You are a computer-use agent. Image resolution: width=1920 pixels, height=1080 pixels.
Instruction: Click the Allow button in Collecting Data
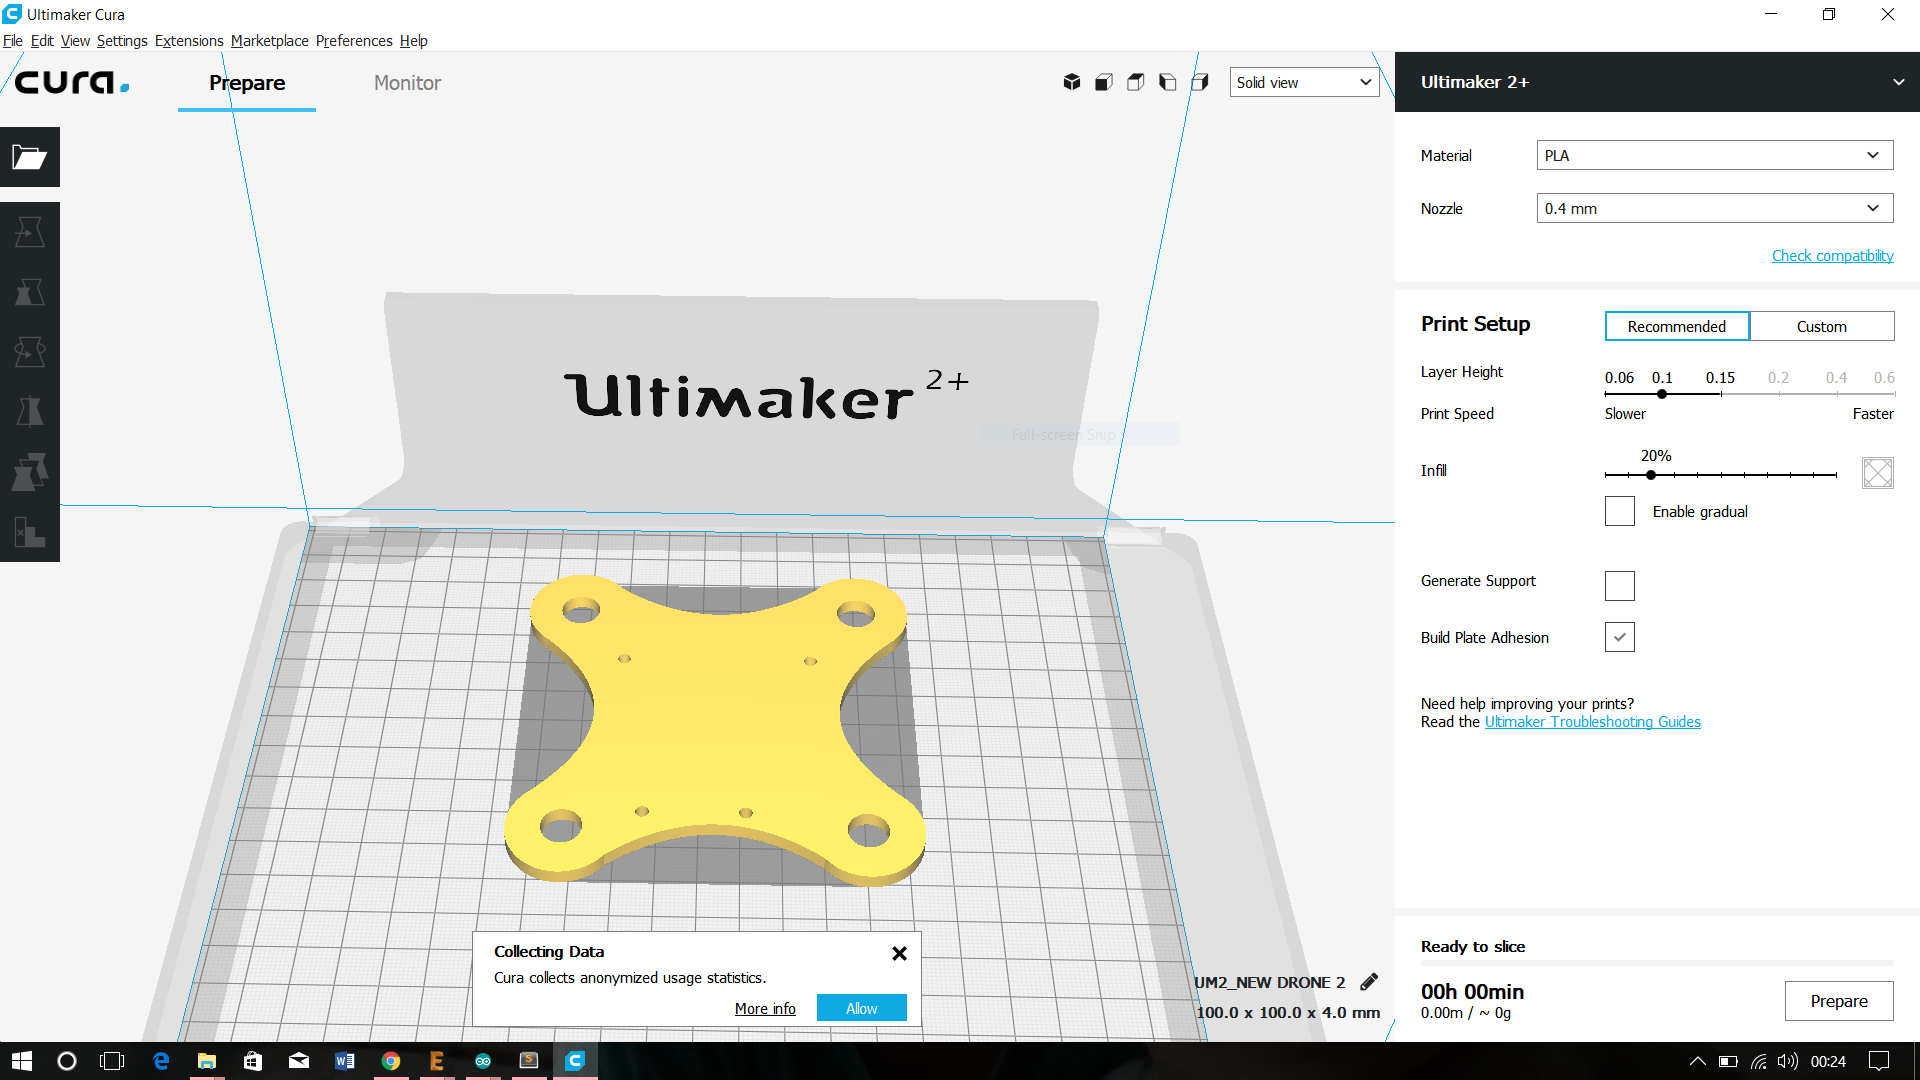click(861, 1008)
